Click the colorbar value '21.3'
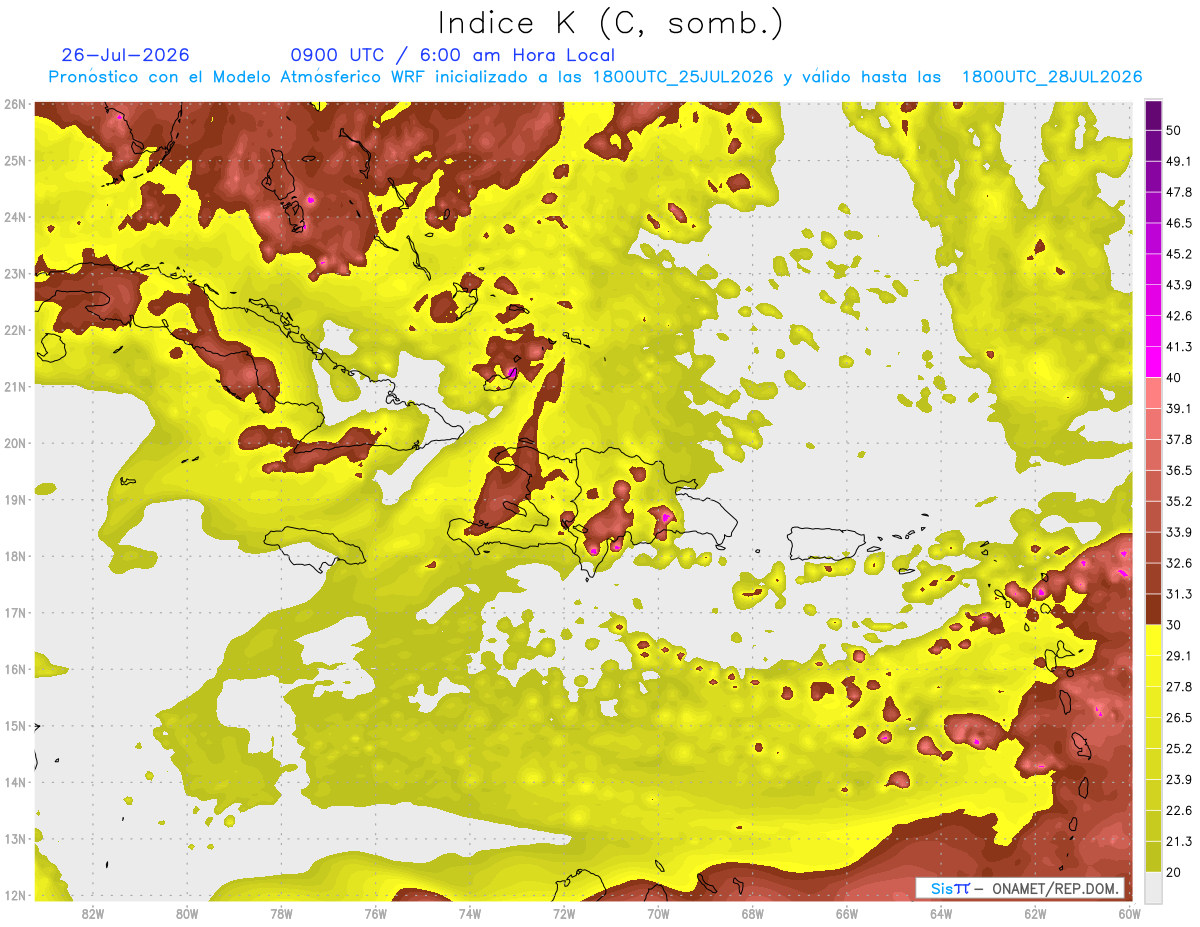The height and width of the screenshot is (927, 1200). 1178,842
